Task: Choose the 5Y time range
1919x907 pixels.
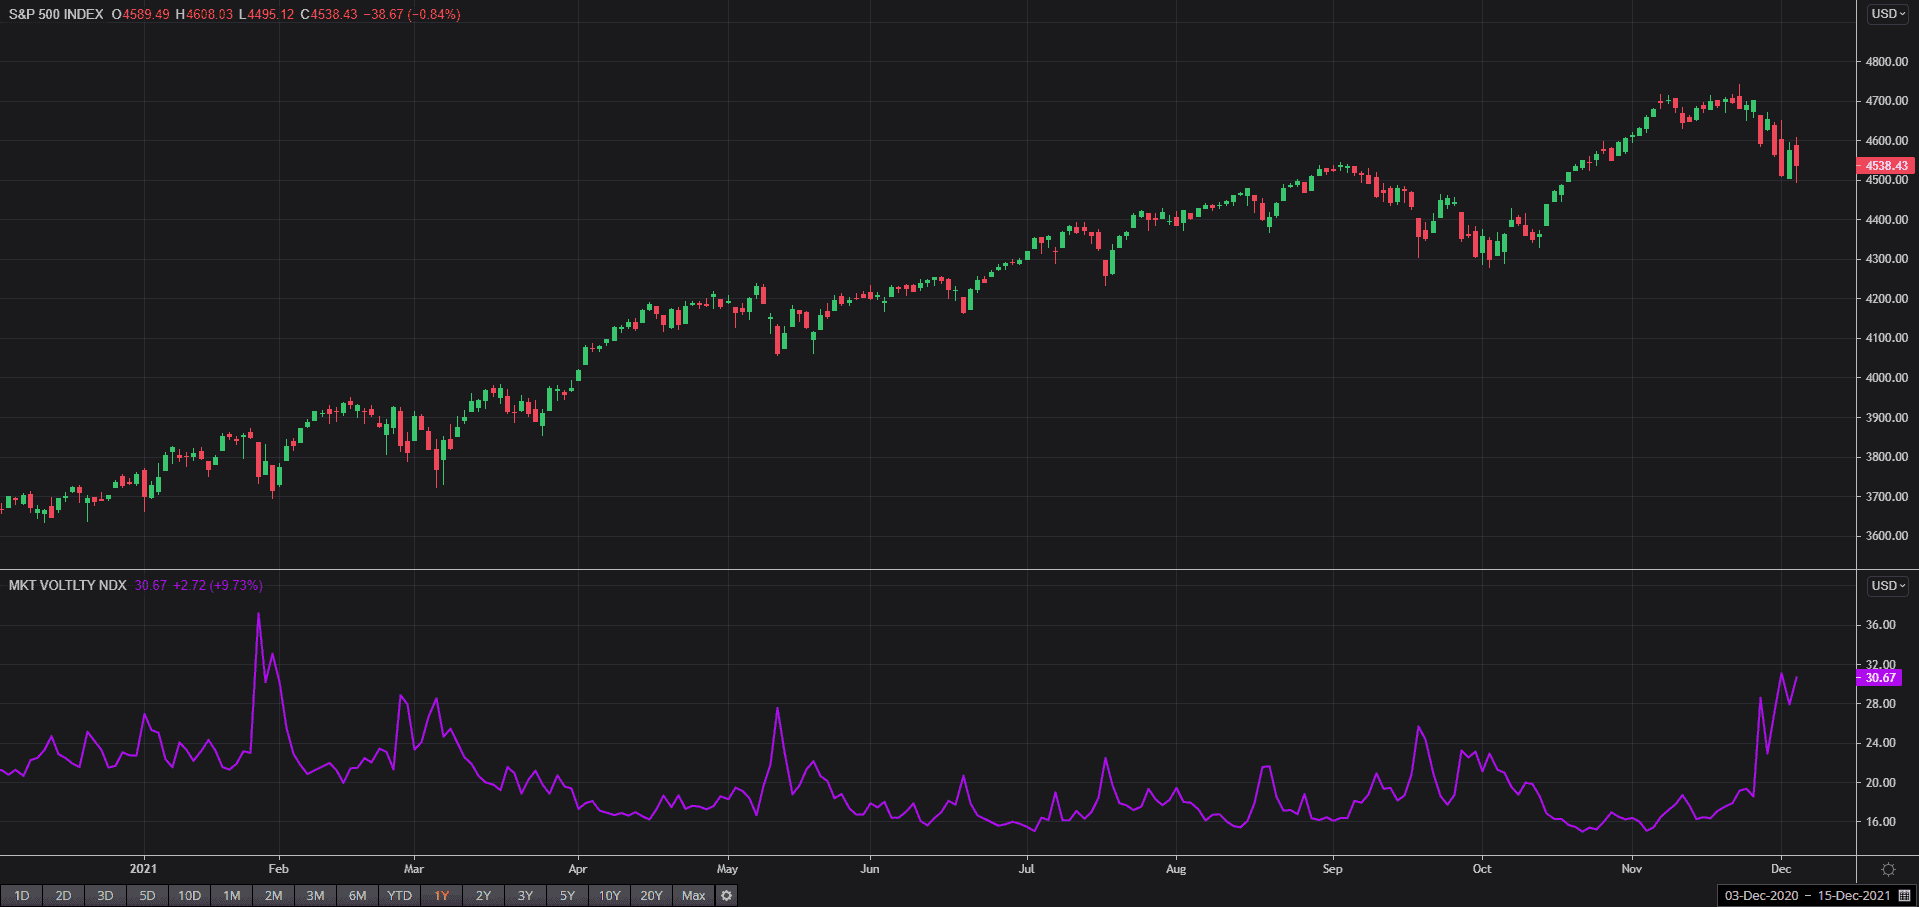Action: click(x=567, y=896)
